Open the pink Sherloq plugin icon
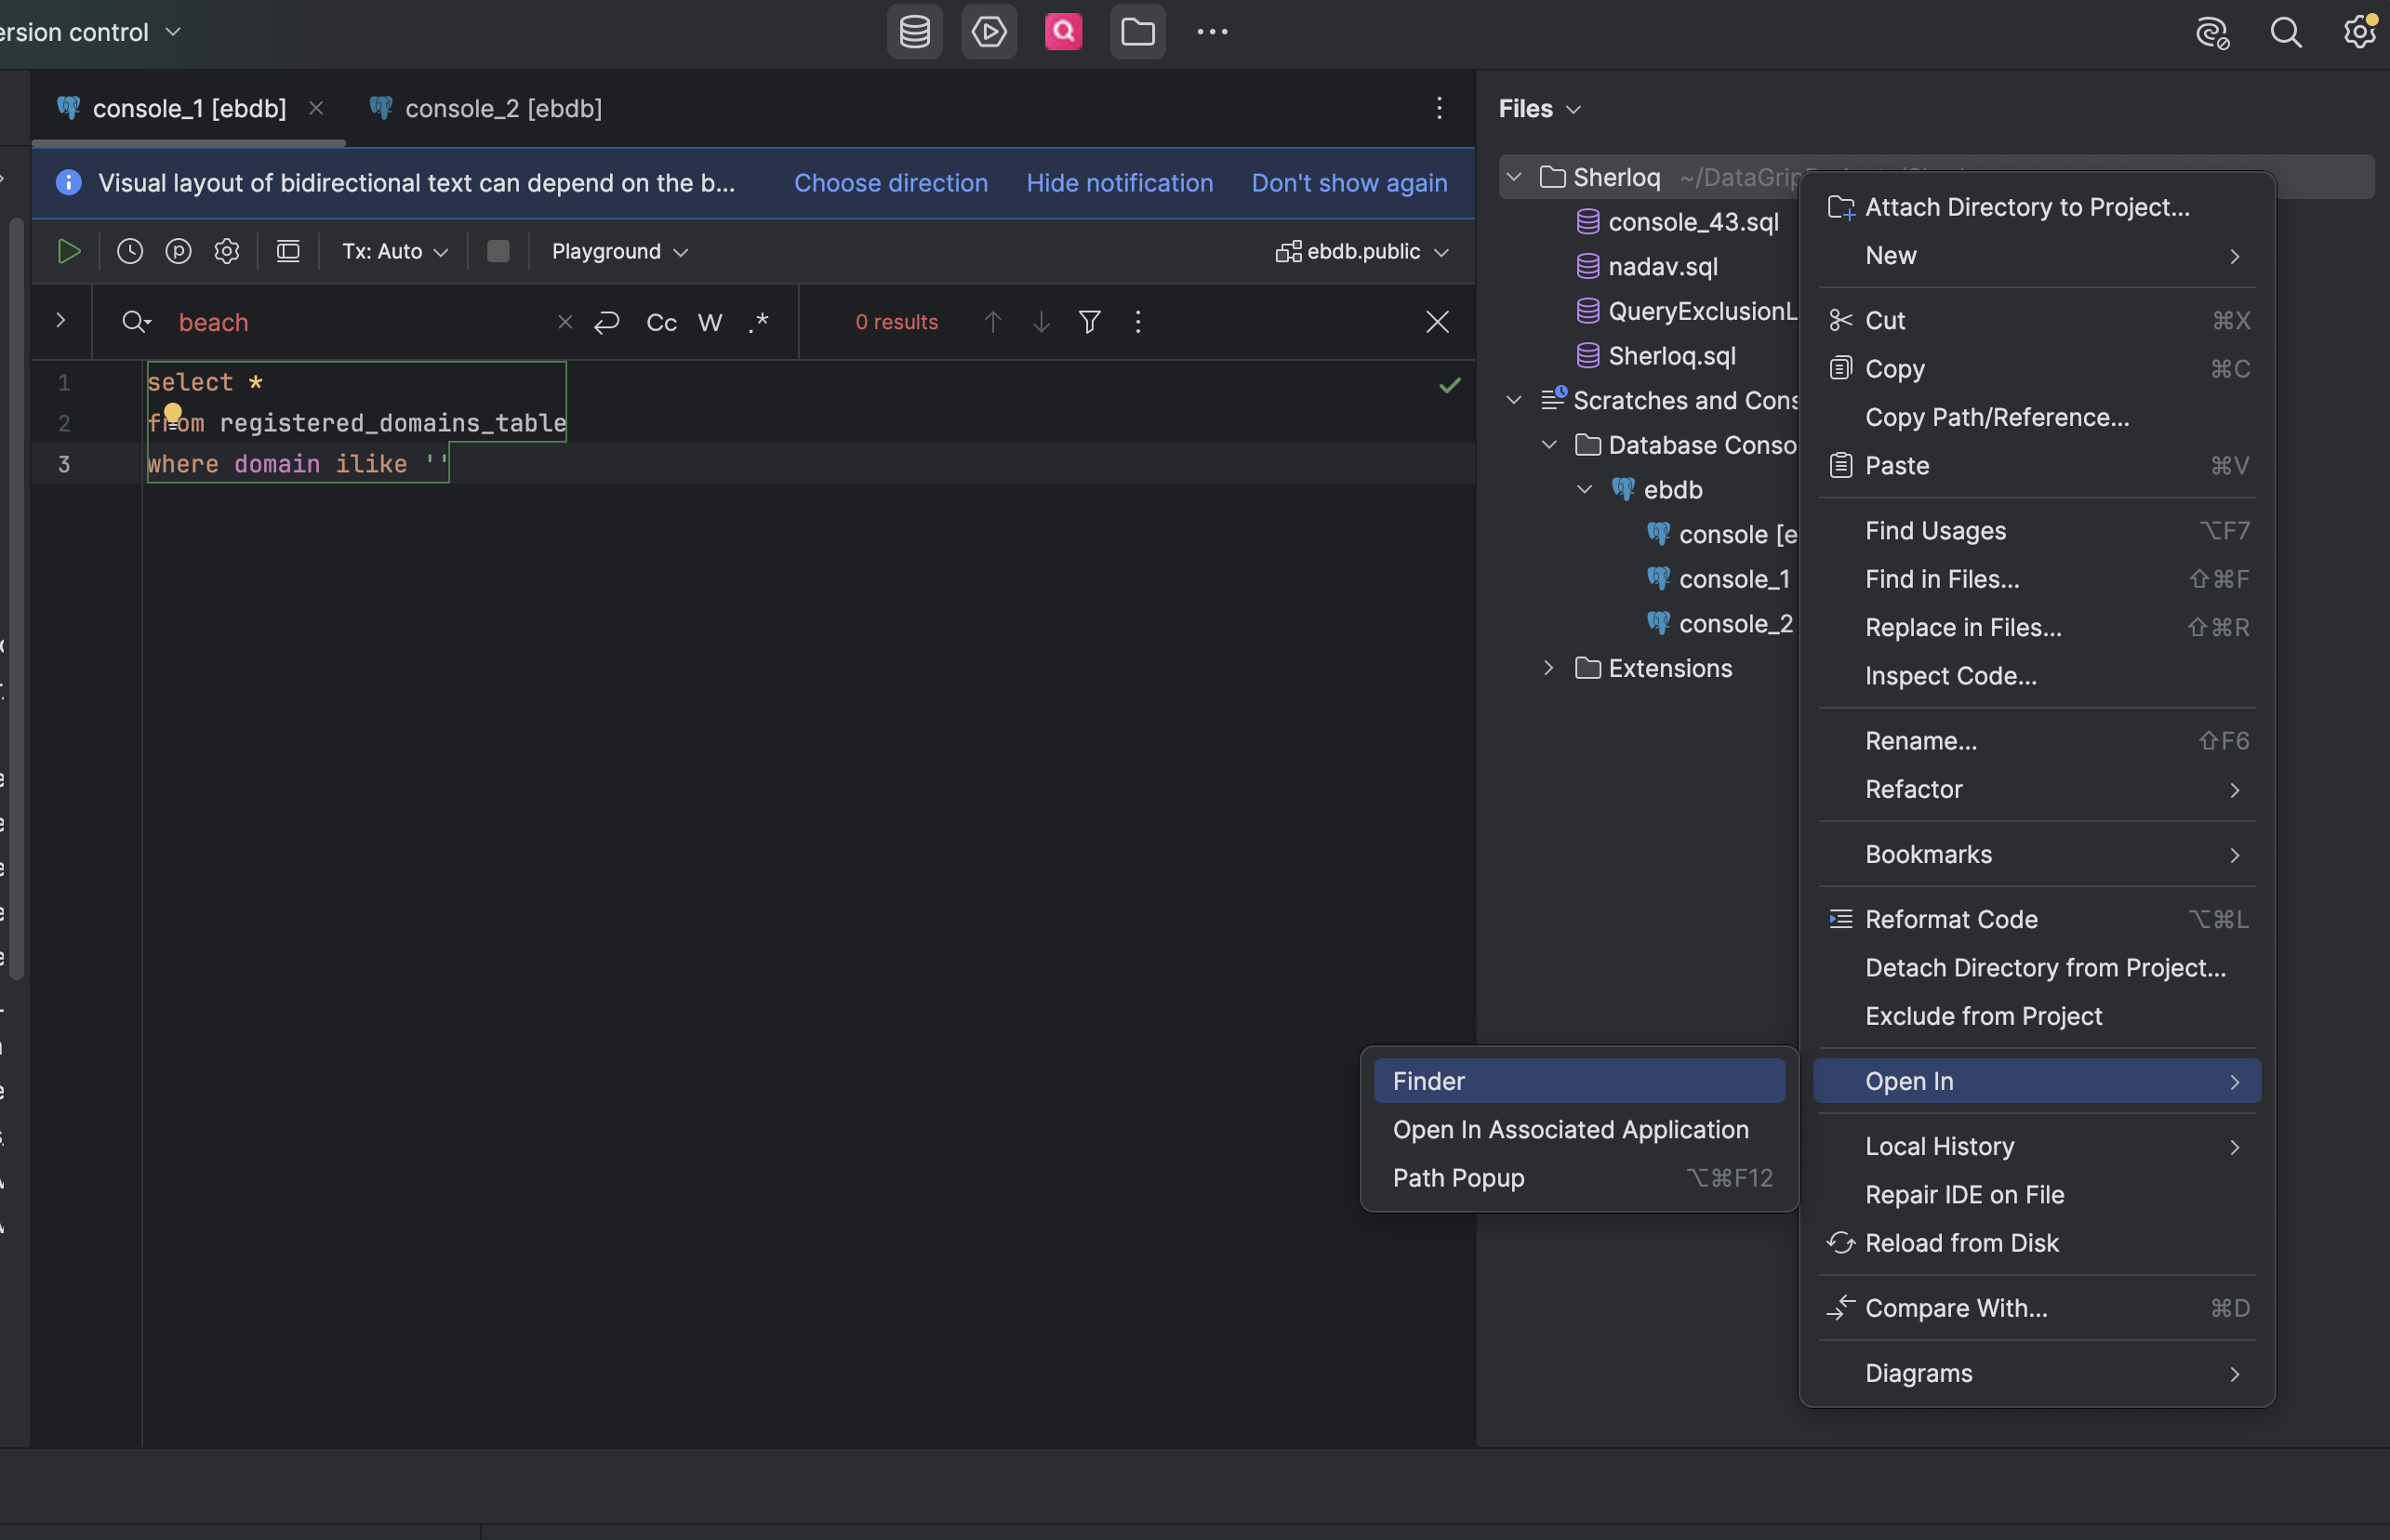The image size is (2390, 1540). click(1063, 32)
